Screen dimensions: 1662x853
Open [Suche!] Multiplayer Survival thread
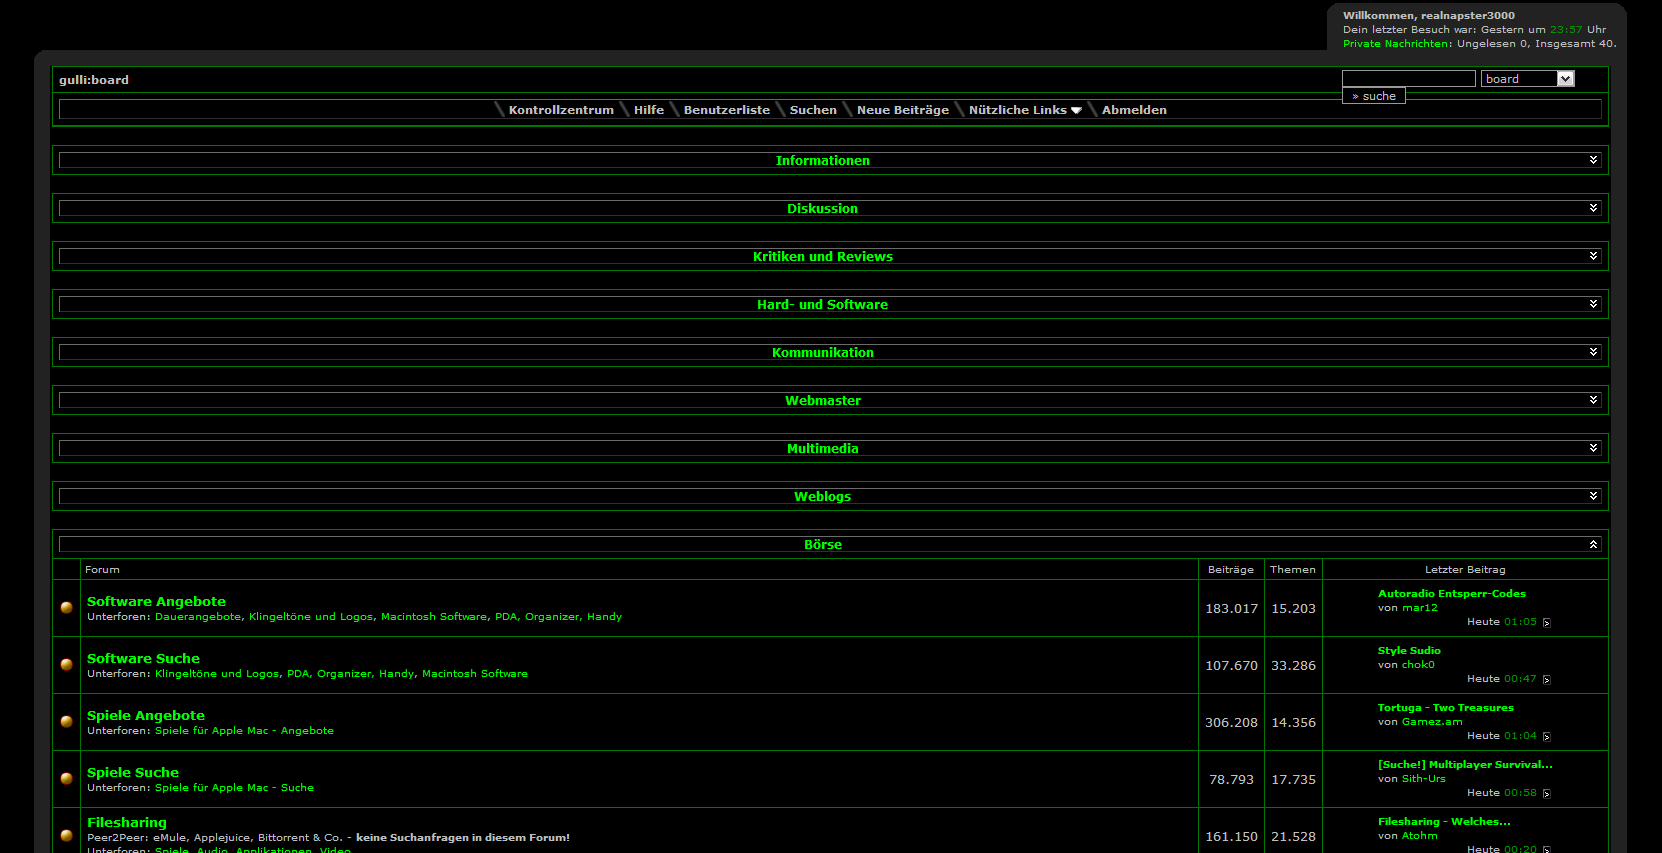coord(1465,765)
